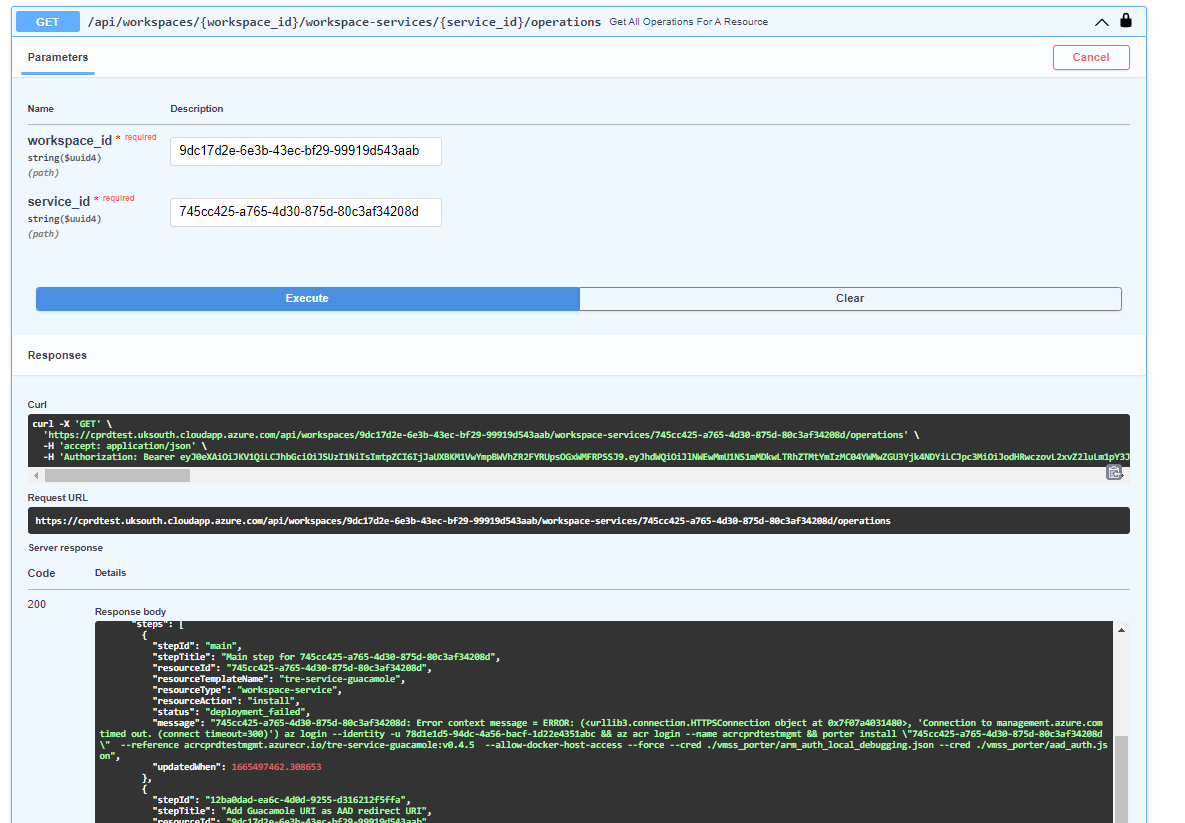This screenshot has height=823, width=1185.
Task: Execute the operations request
Action: pyautogui.click(x=307, y=298)
